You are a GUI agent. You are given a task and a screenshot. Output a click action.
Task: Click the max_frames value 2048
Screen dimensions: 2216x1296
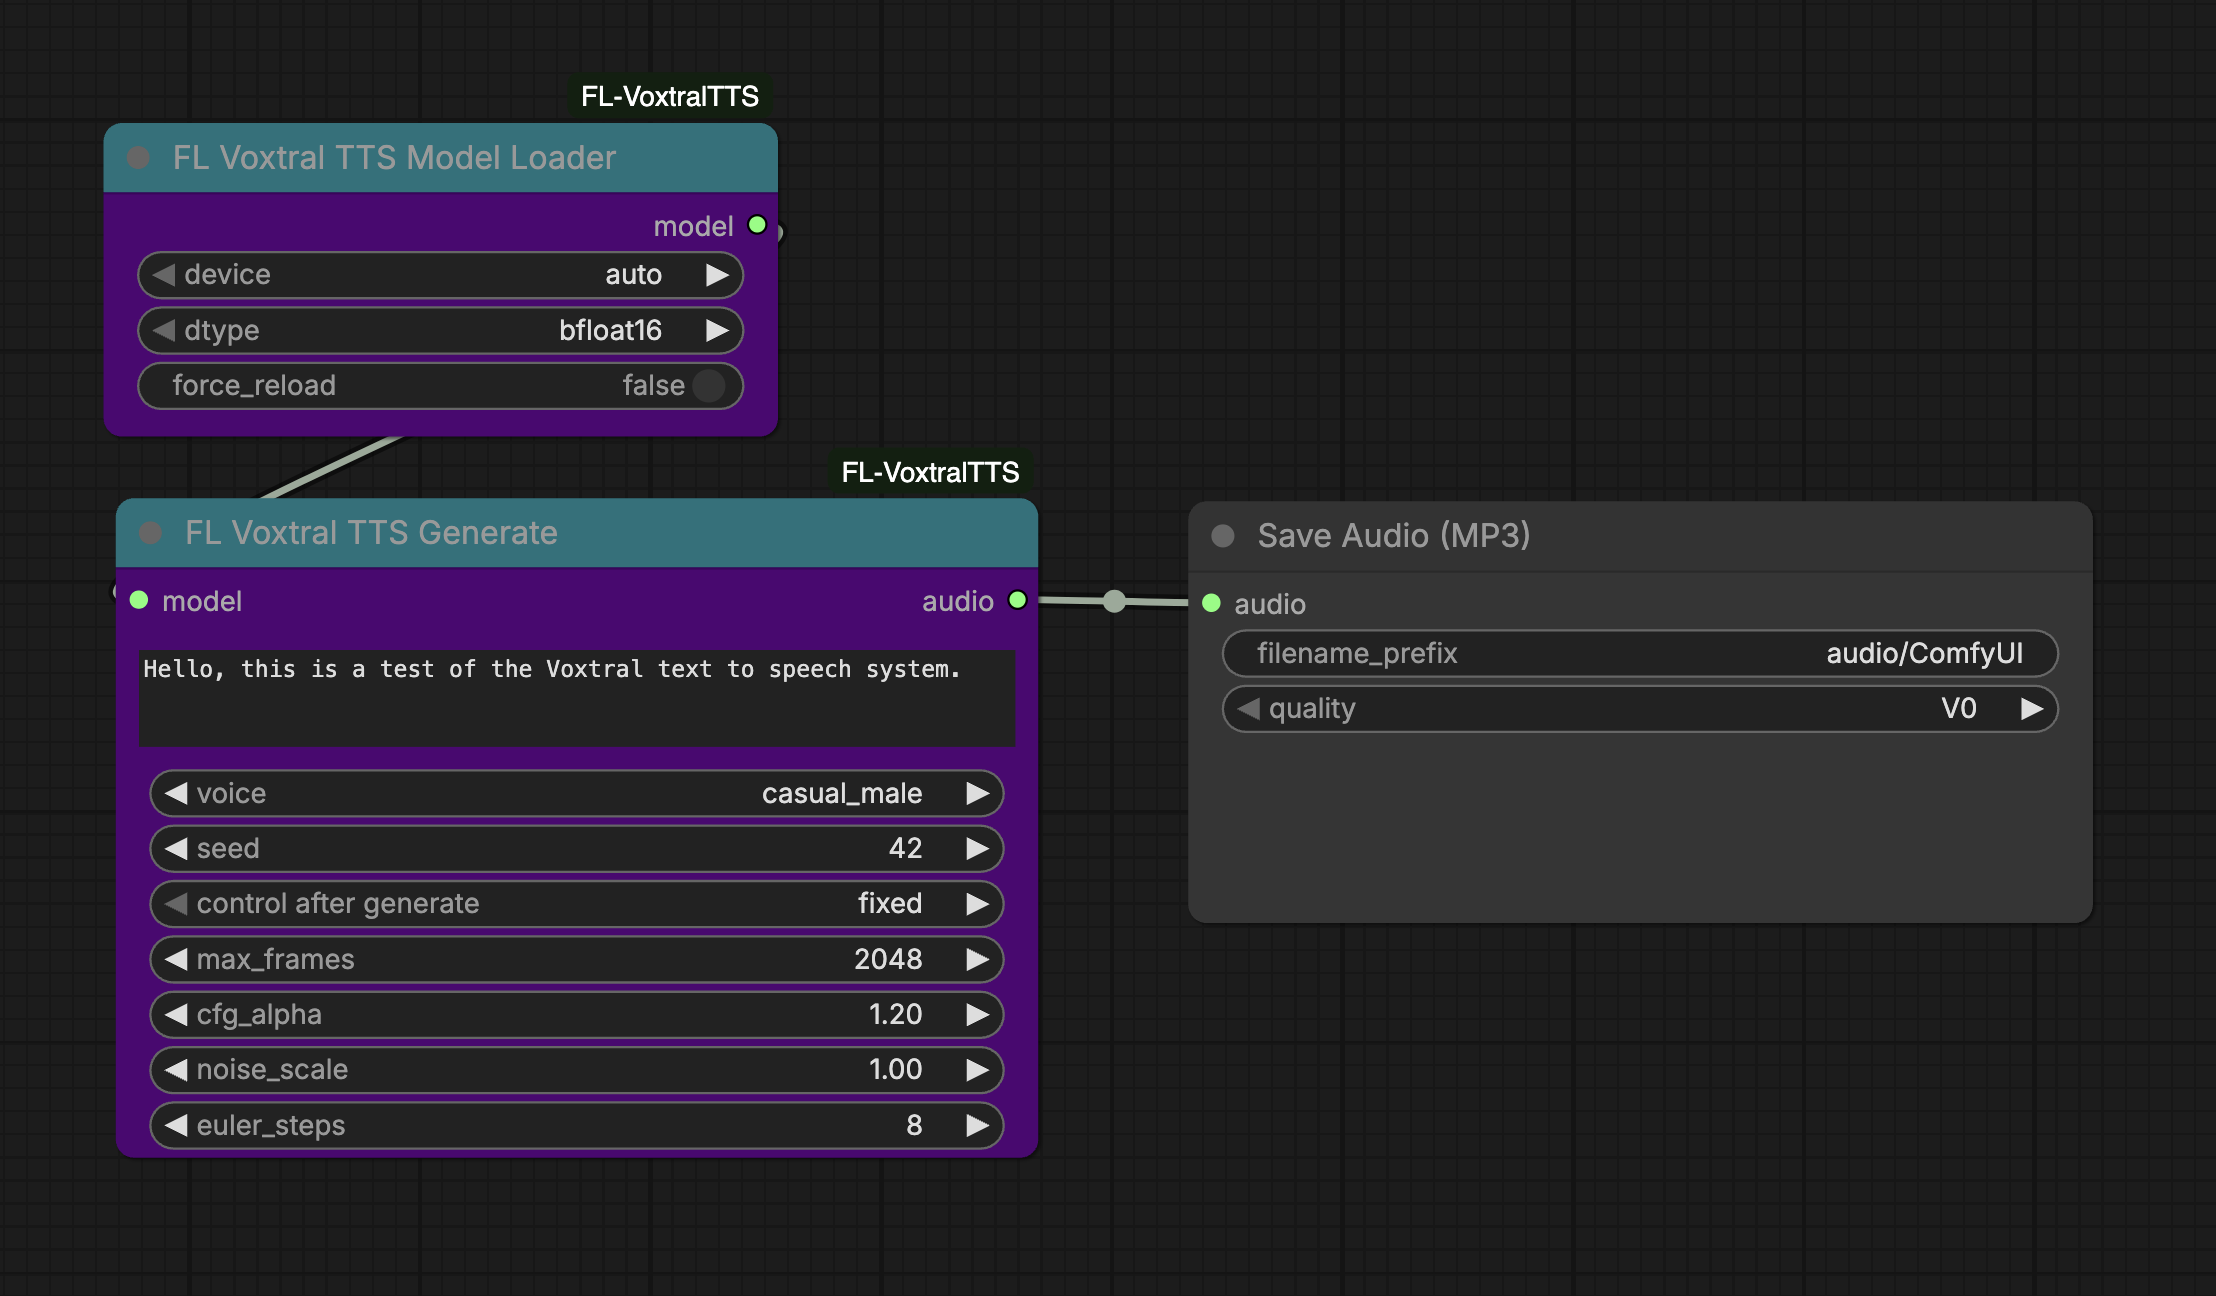(888, 959)
